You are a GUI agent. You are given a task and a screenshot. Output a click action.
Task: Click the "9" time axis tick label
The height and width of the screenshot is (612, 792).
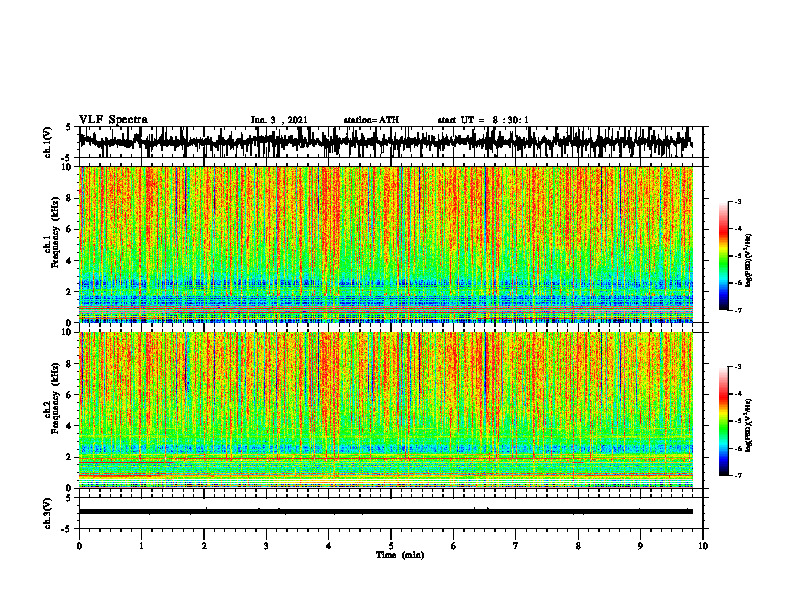click(640, 546)
